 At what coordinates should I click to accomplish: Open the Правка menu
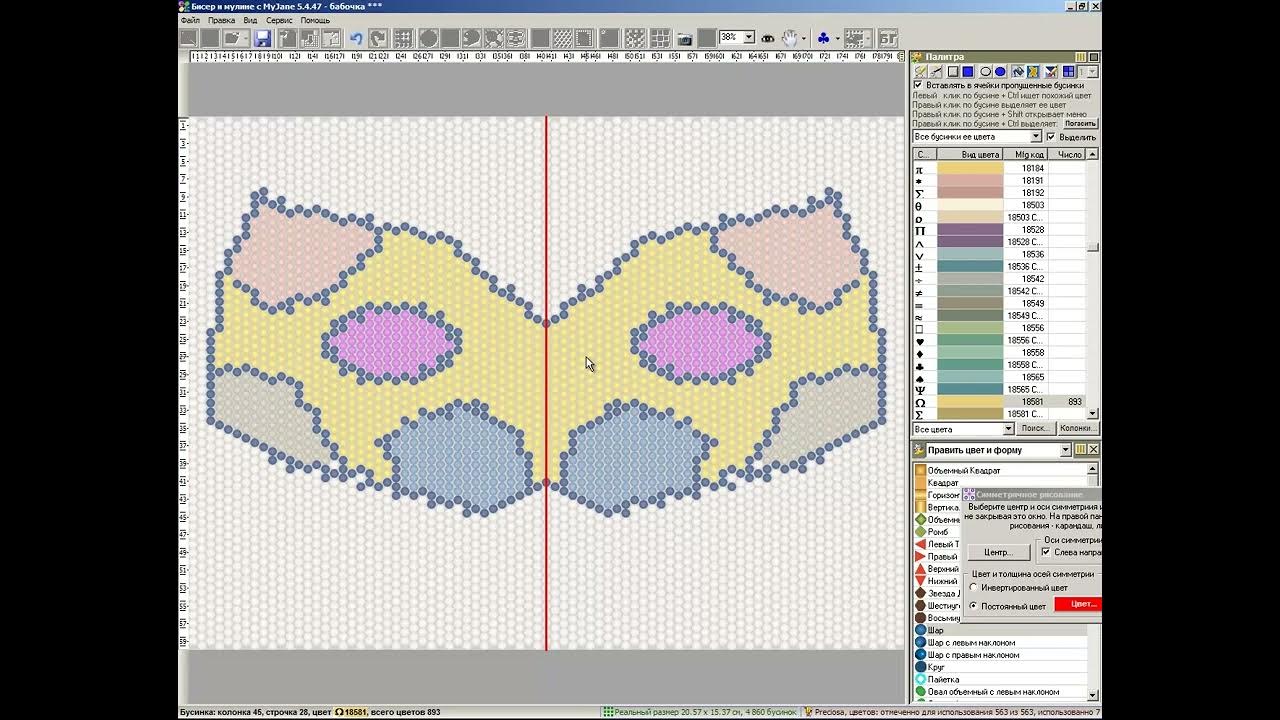pyautogui.click(x=221, y=20)
